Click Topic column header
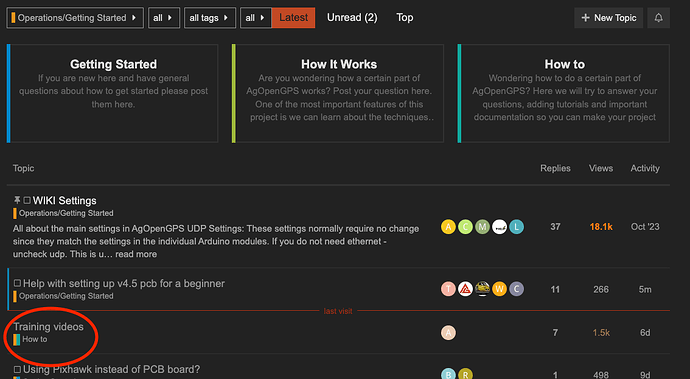The height and width of the screenshot is (379, 690). [x=23, y=168]
